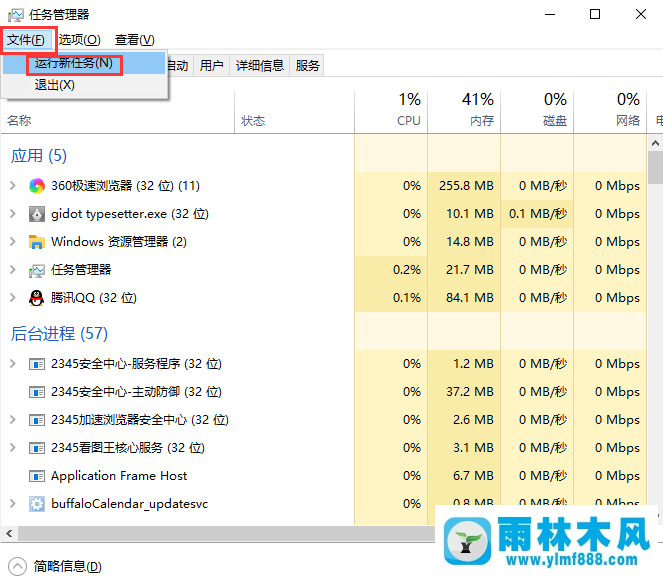The width and height of the screenshot is (663, 585).
Task: Choose 退出(X) from the File menu
Action: pyautogui.click(x=84, y=85)
